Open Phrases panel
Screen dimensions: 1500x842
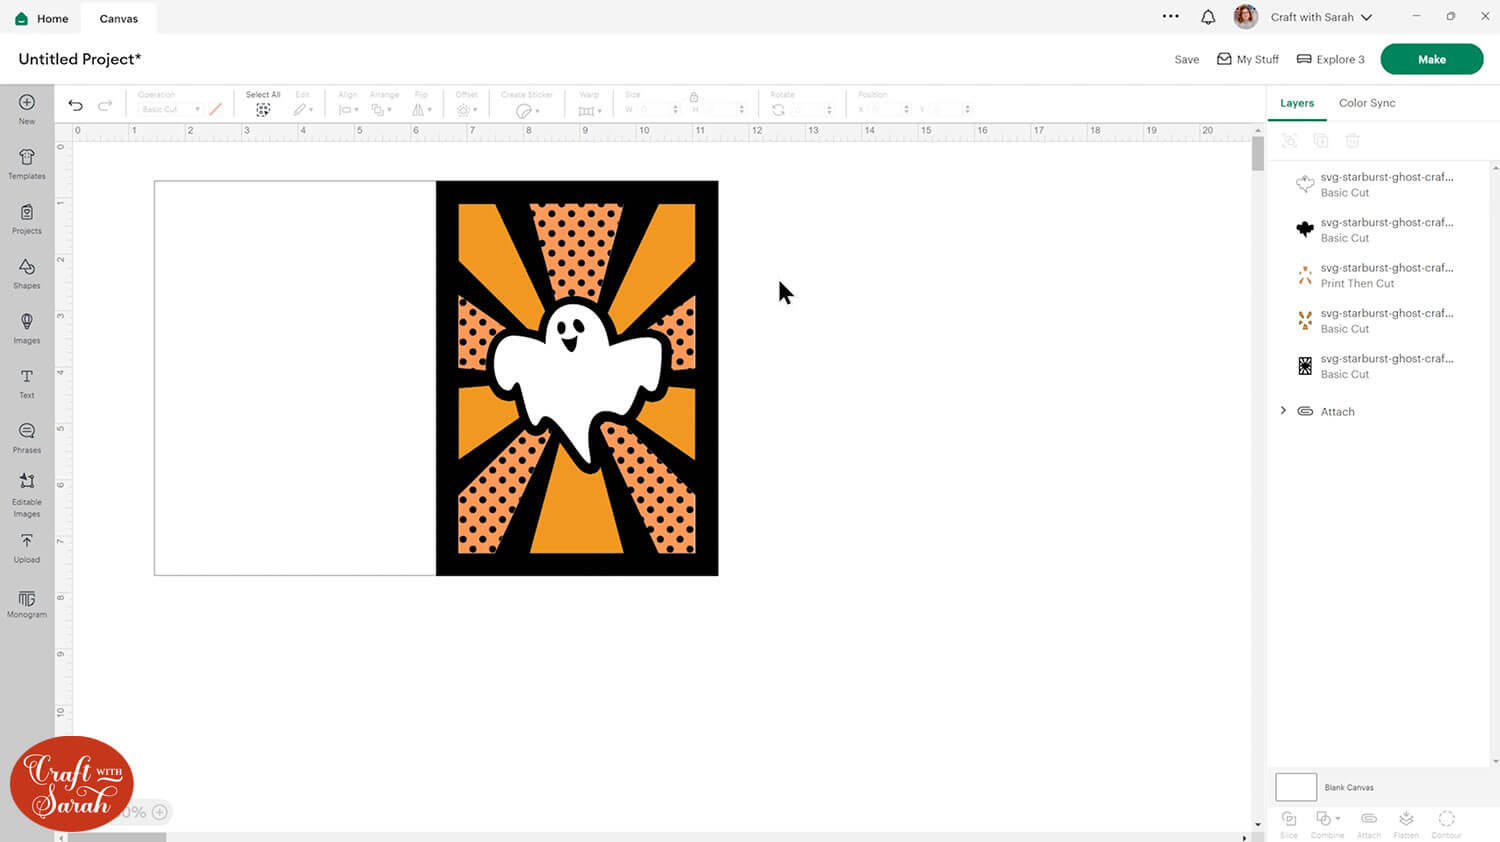point(27,436)
